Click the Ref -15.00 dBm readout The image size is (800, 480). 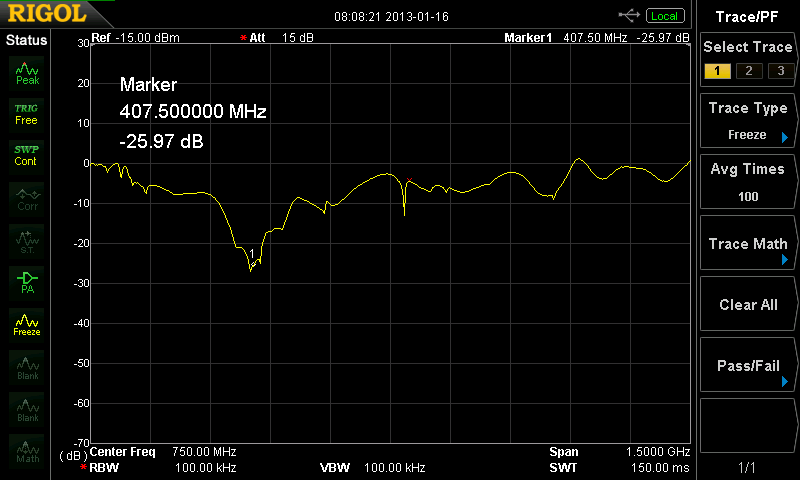(x=135, y=38)
